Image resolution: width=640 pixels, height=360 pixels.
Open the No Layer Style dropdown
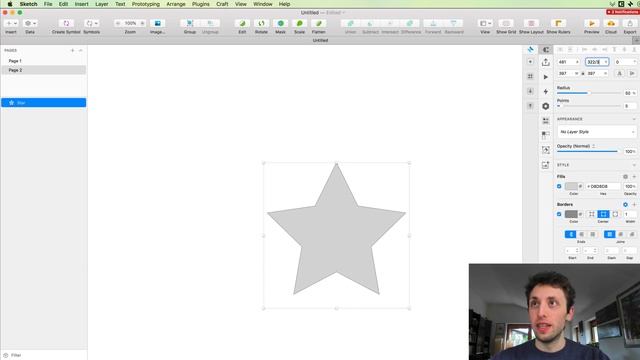tap(596, 132)
